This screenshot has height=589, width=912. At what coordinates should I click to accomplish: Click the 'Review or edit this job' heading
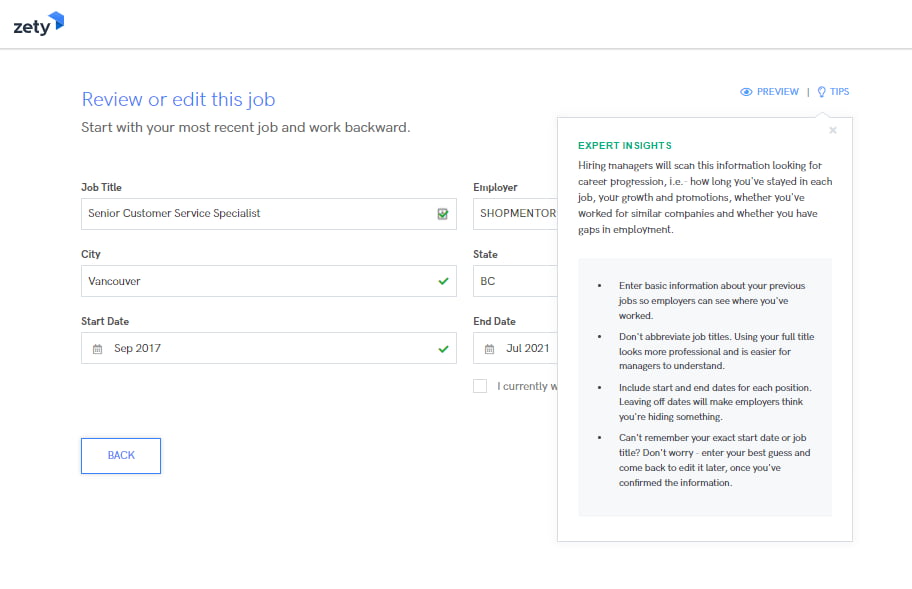click(178, 100)
